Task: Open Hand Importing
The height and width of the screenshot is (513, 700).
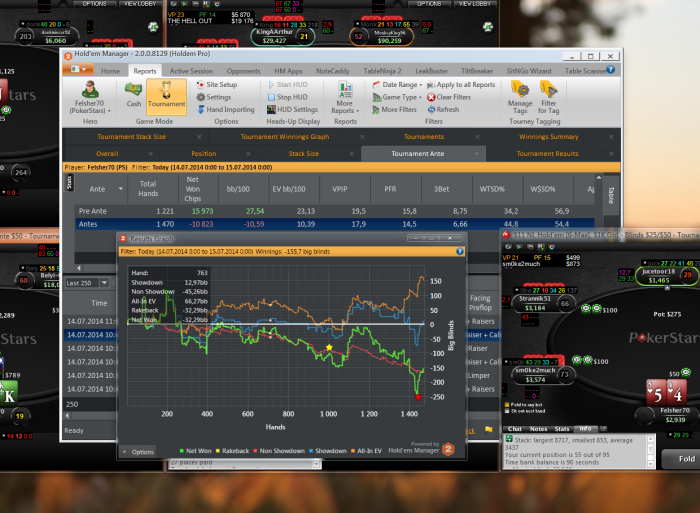Action: [x=225, y=109]
